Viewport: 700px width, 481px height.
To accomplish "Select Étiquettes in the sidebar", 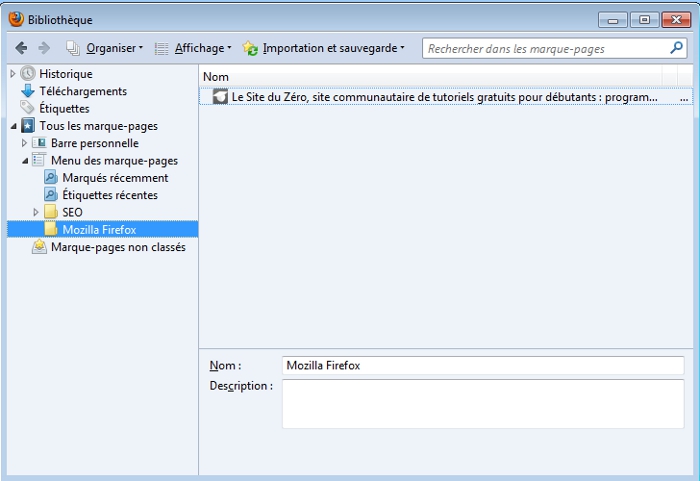I will (x=64, y=109).
